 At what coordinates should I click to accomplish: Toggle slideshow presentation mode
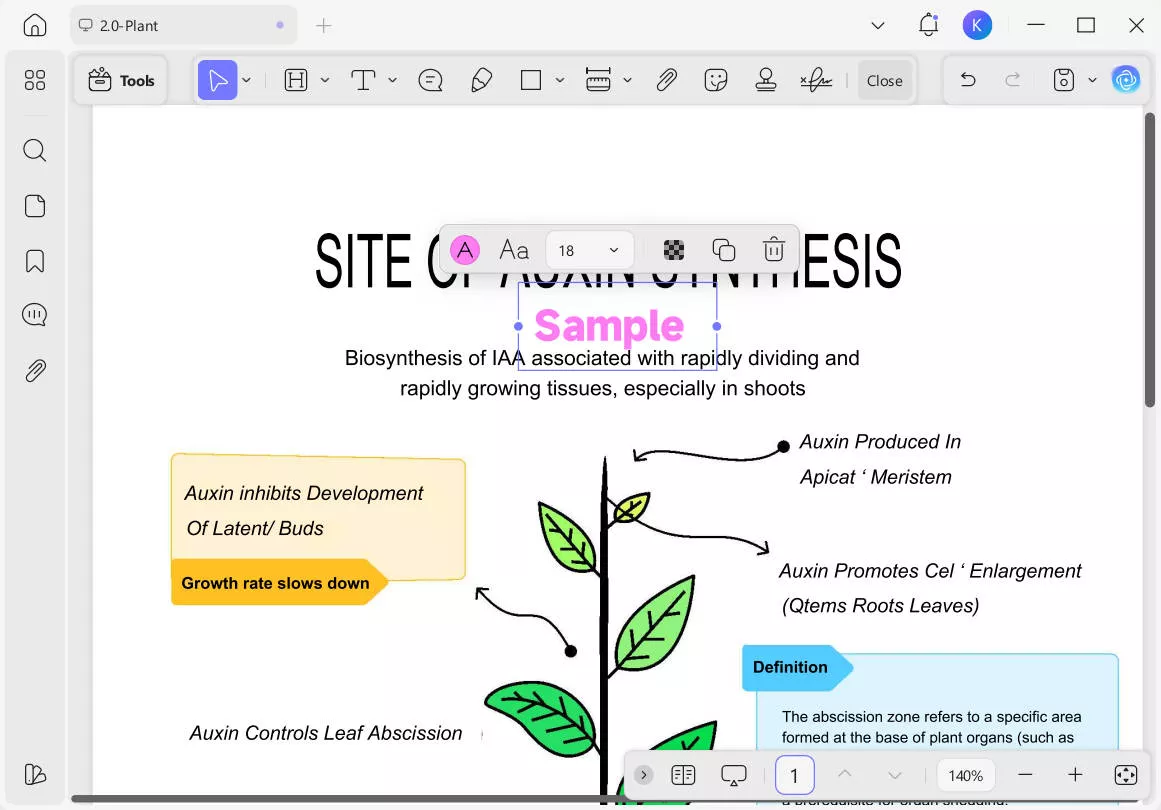tap(733, 775)
